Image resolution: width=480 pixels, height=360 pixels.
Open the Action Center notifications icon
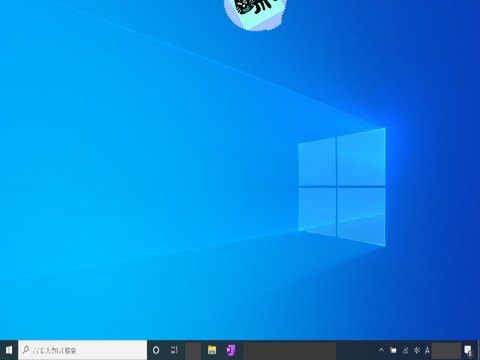click(468, 350)
